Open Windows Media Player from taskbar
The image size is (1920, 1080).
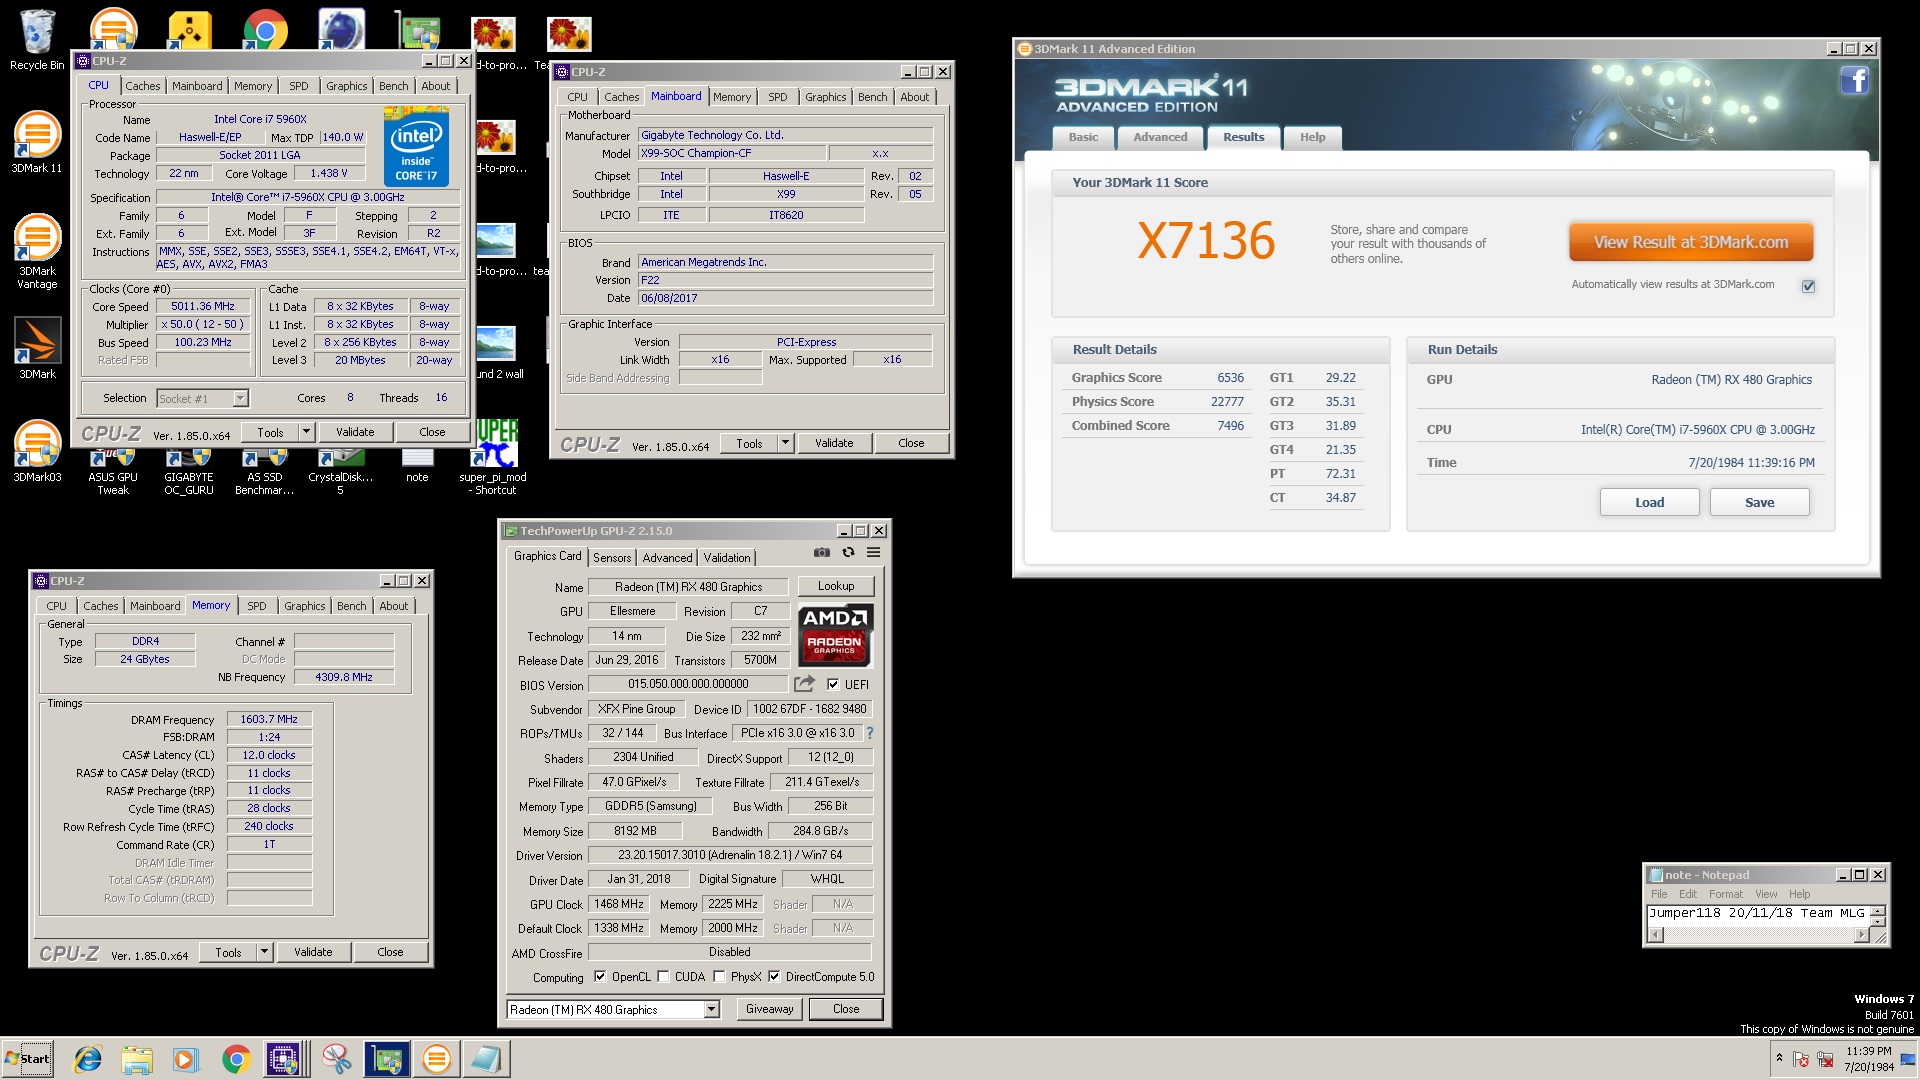(x=186, y=1059)
